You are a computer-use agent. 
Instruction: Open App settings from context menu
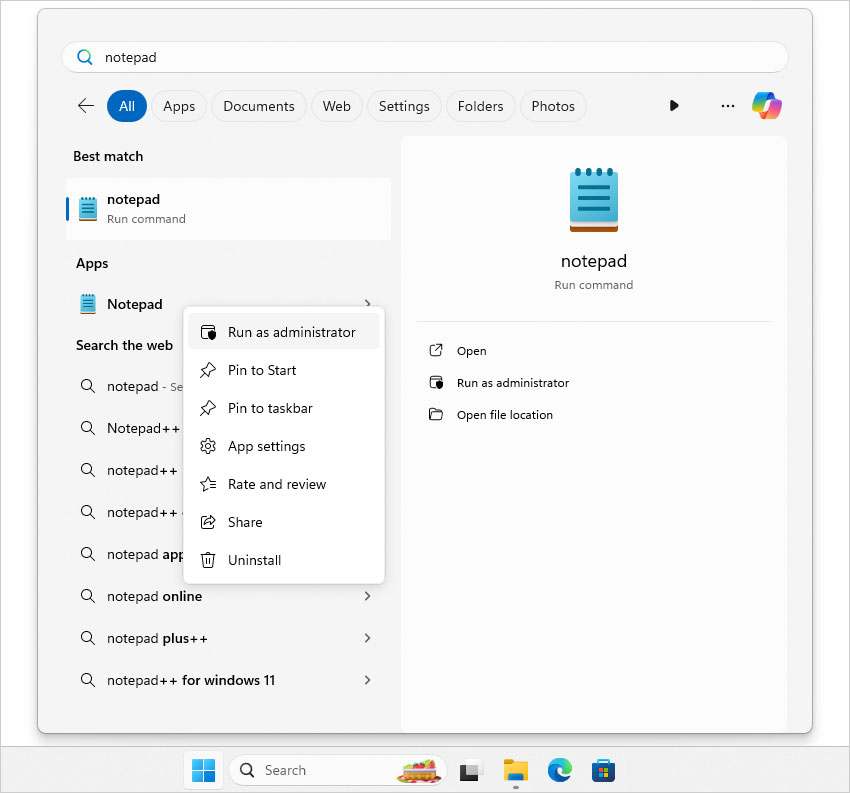click(x=284, y=446)
